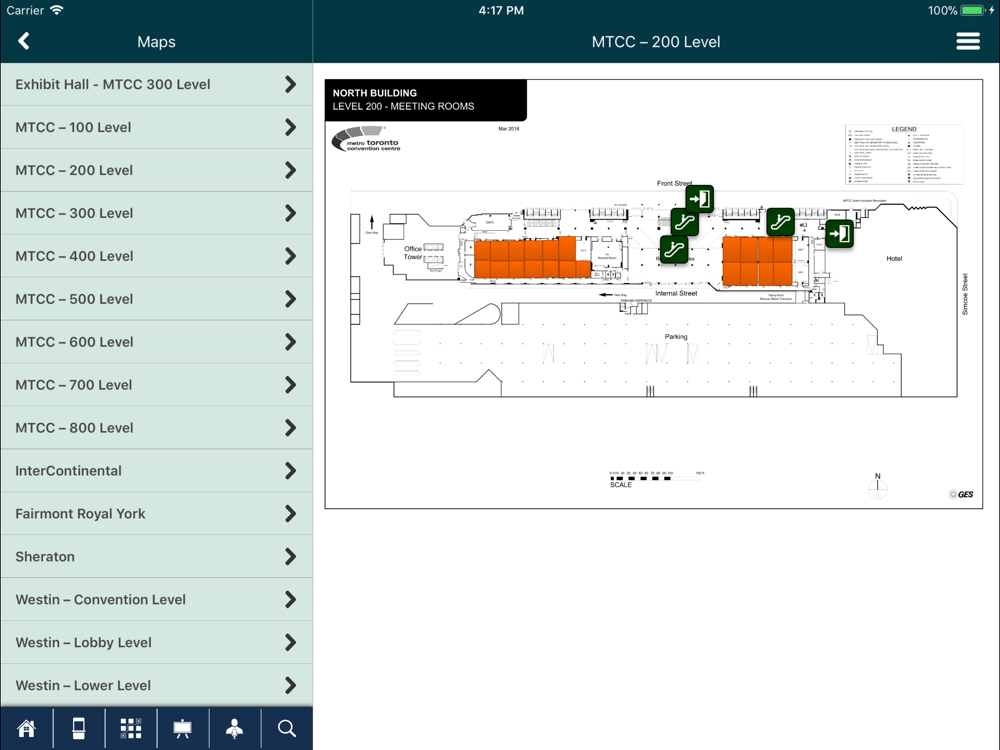This screenshot has width=1000, height=750.
Task: Tap the NORTH BUILDING title banner
Action: click(425, 99)
